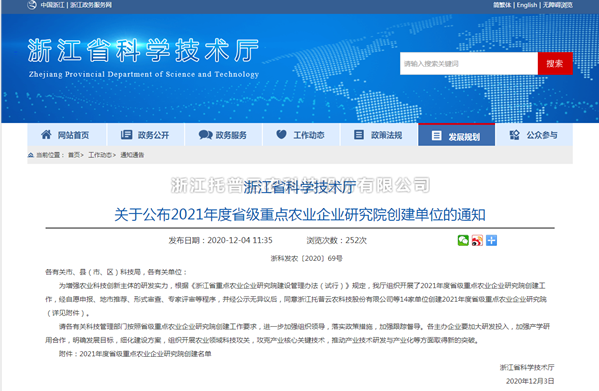Click the 政务公开 newspaper icon

click(126, 134)
